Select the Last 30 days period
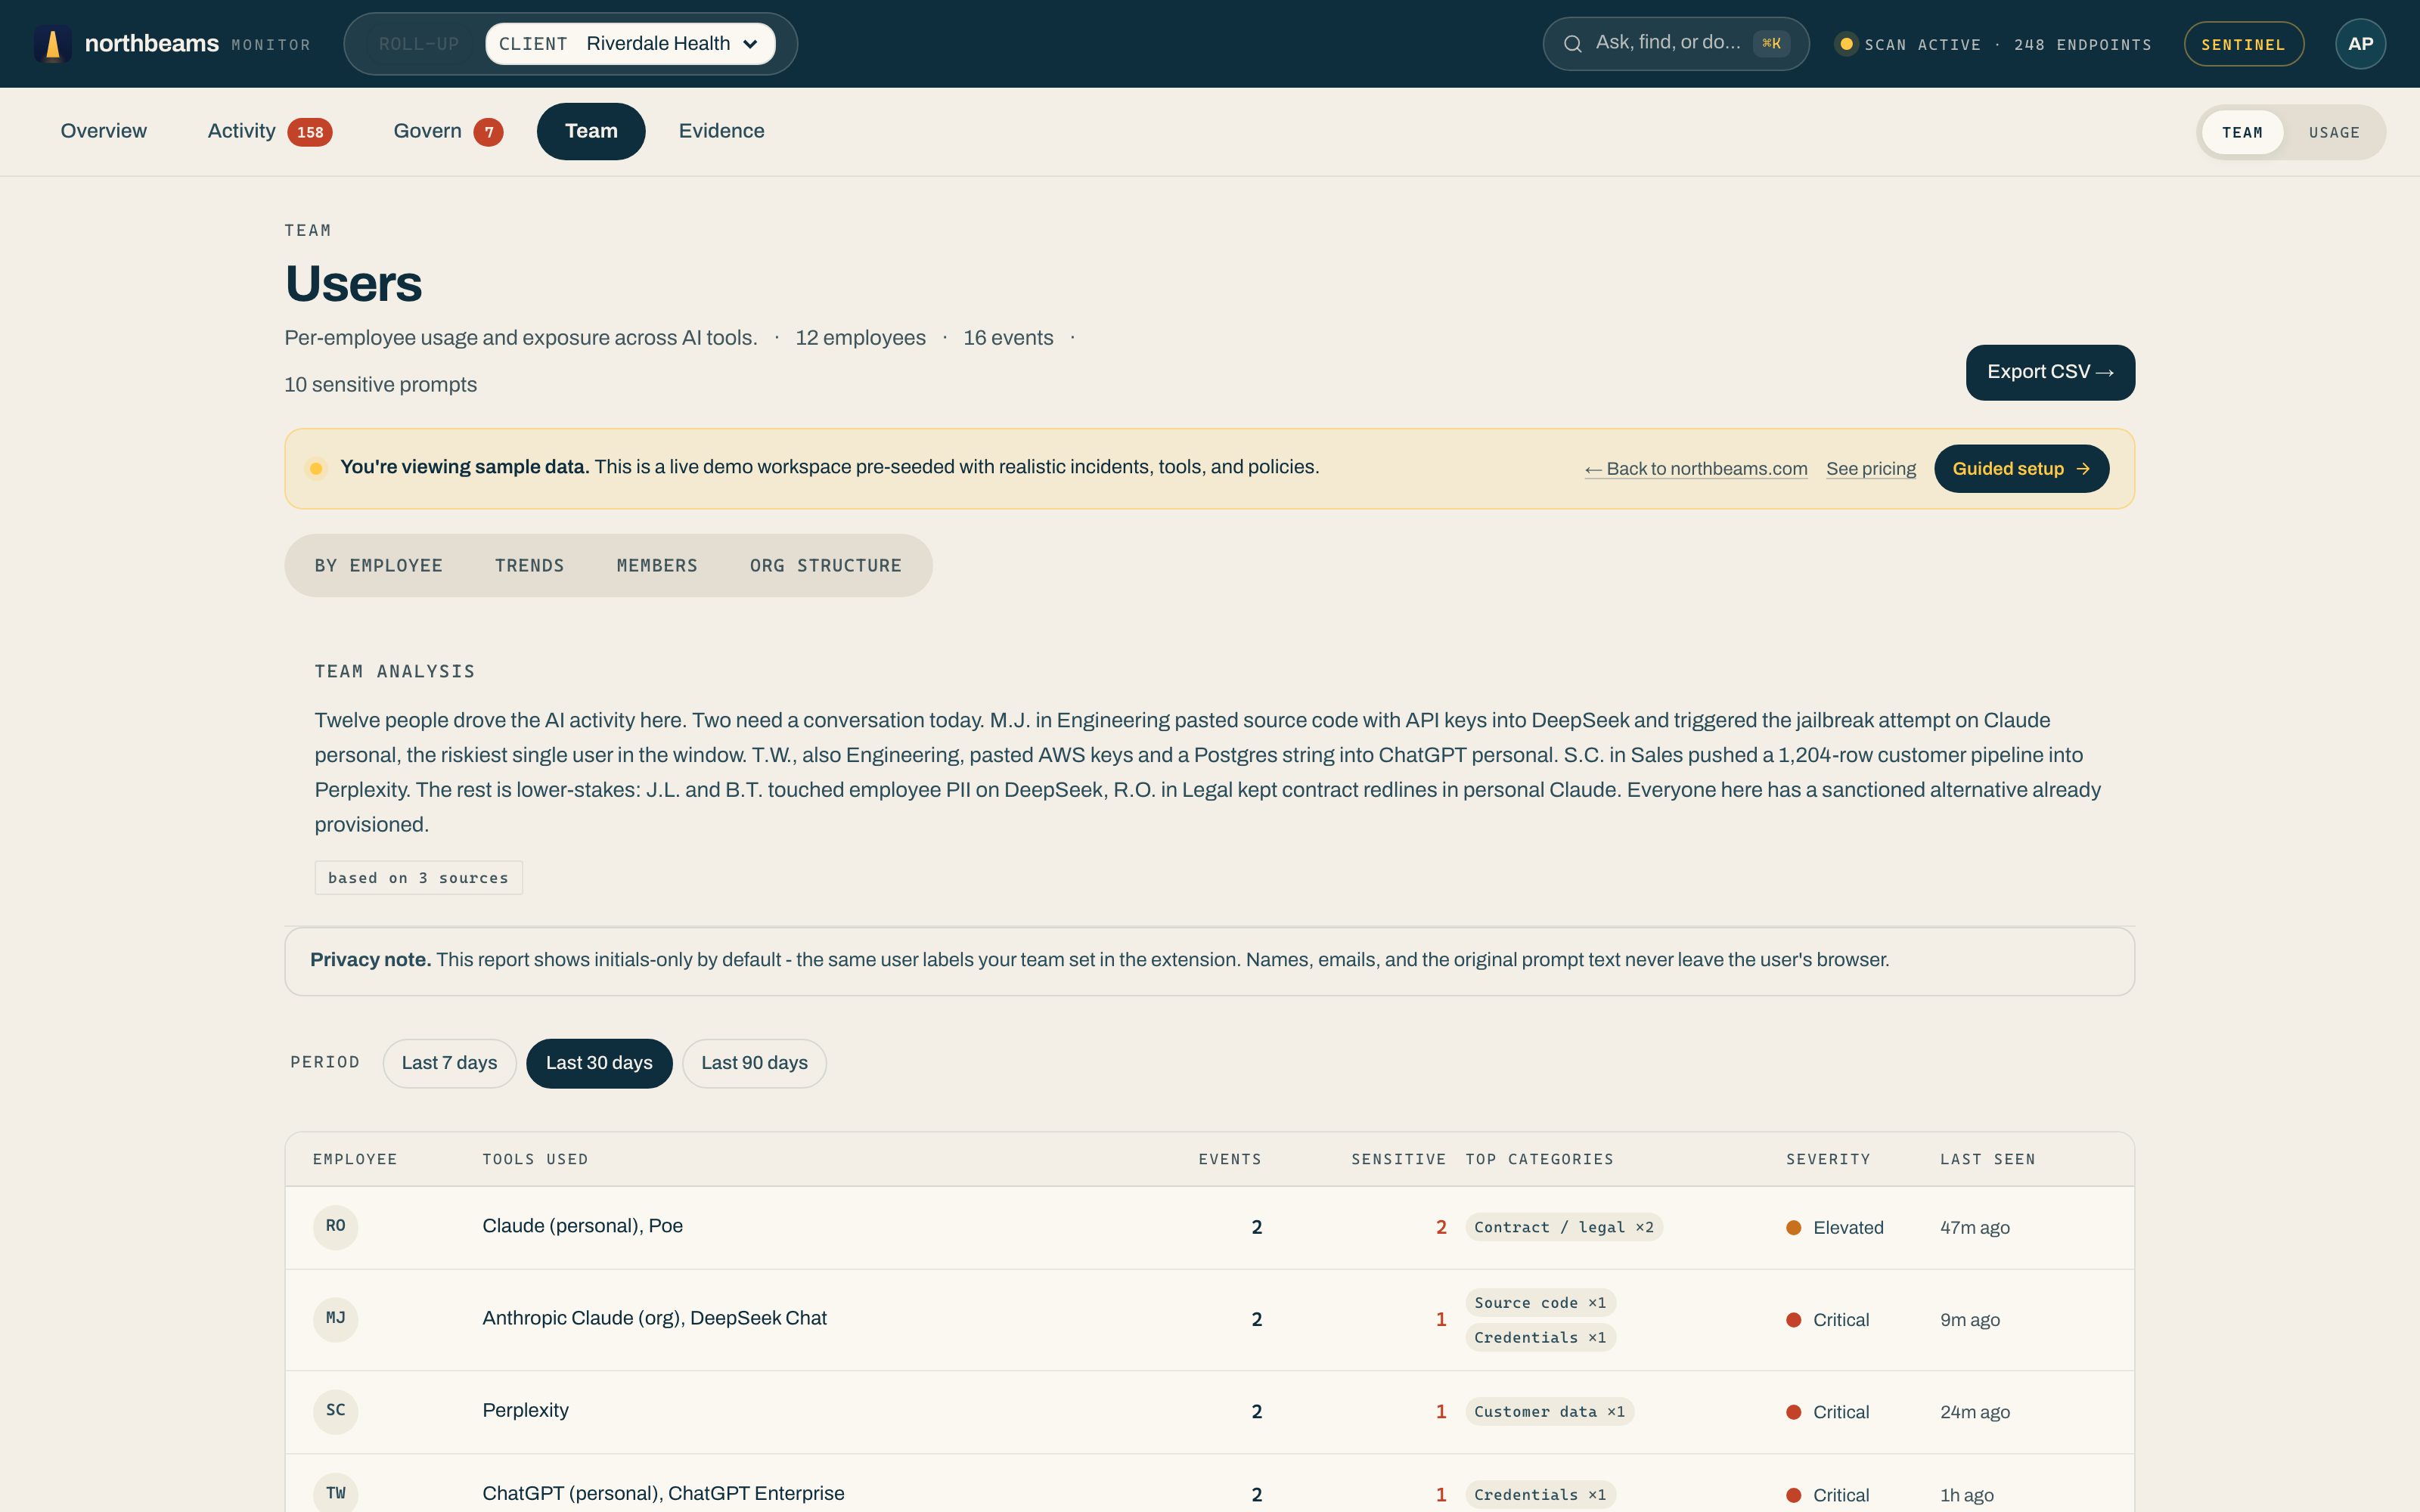 click(599, 1063)
